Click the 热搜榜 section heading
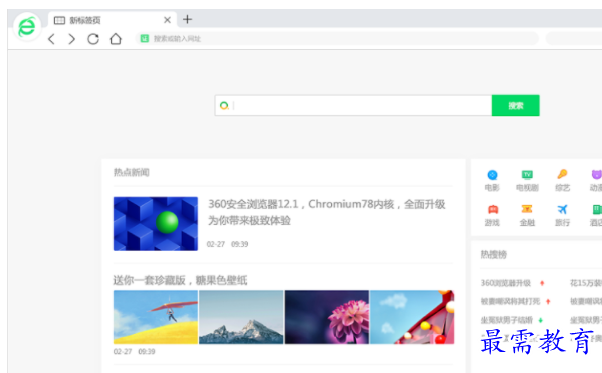Screen dimensions: 602x373 pyautogui.click(x=494, y=254)
